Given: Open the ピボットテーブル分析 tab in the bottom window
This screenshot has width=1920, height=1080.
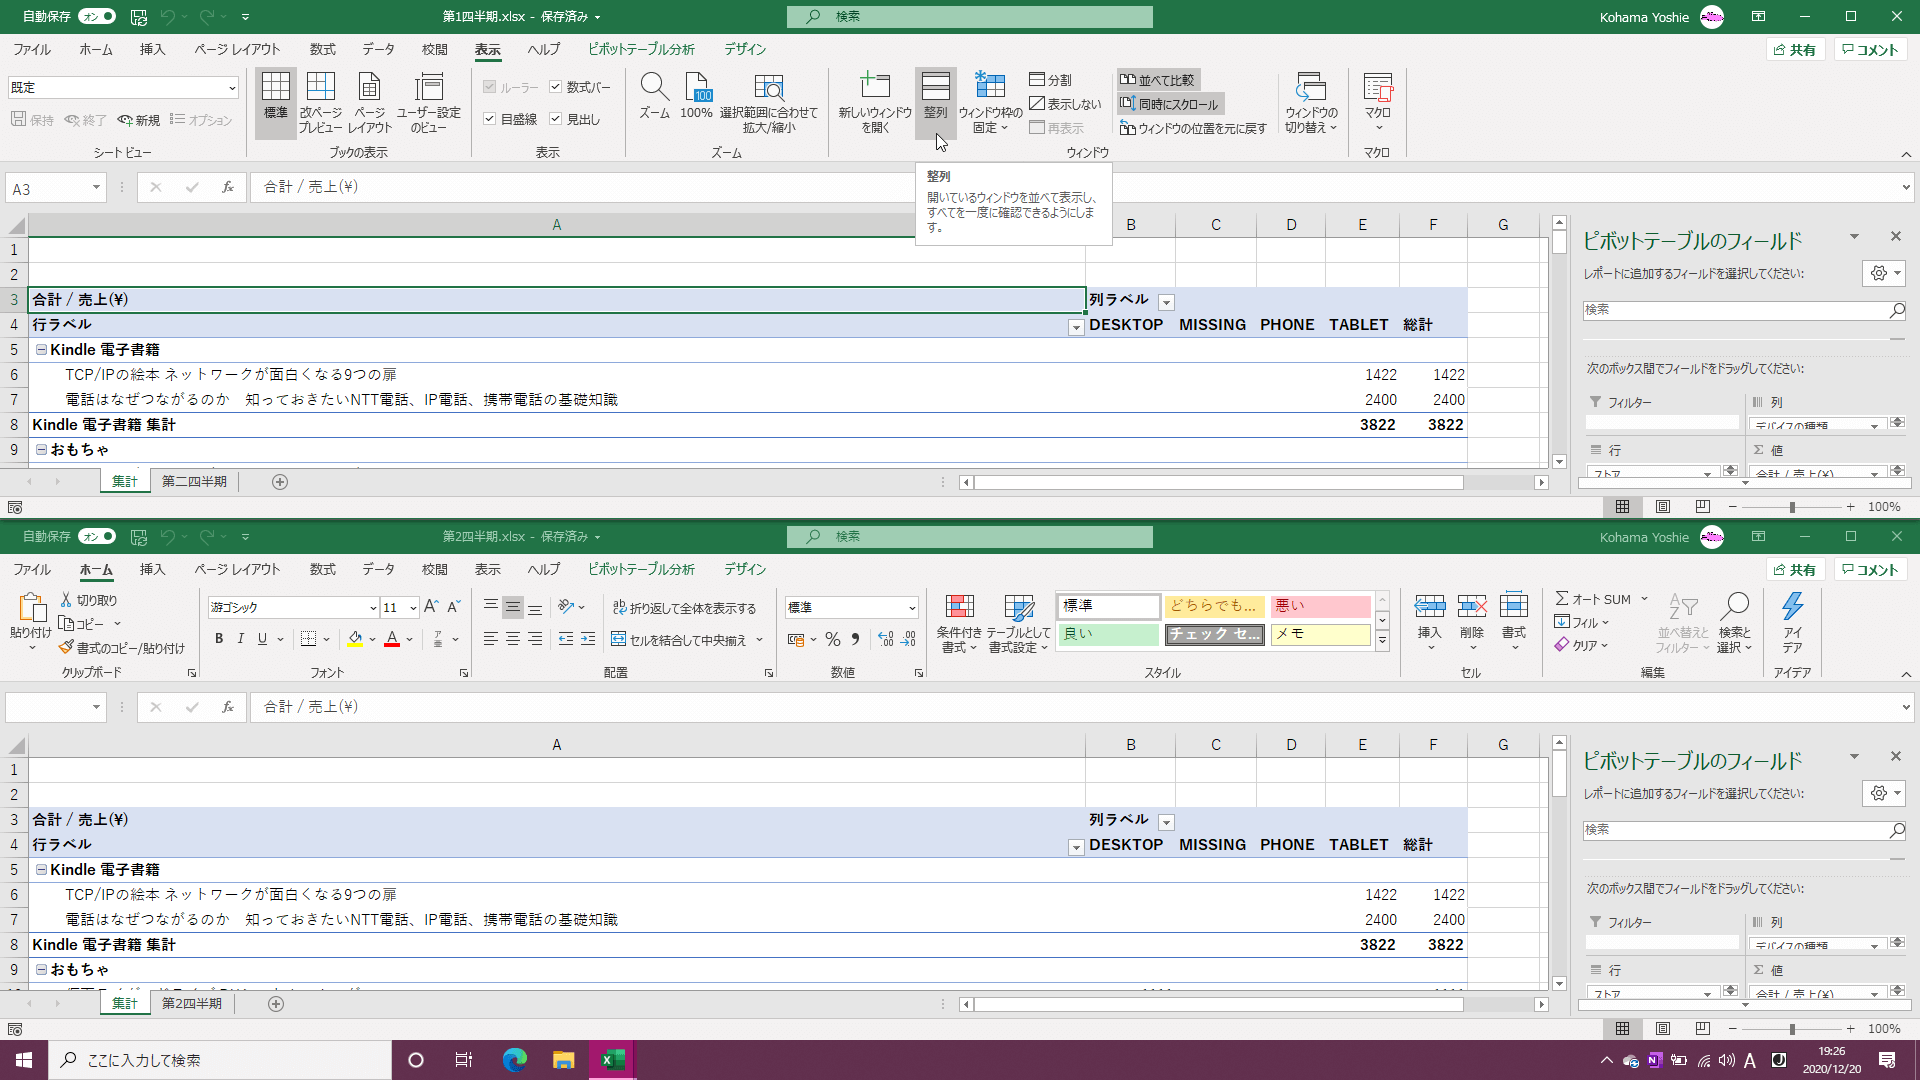Looking at the screenshot, I should click(x=641, y=569).
